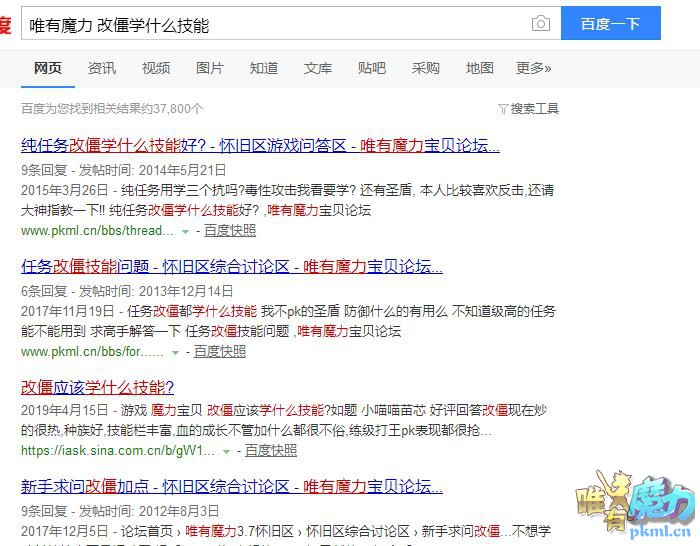Click the 百度一下 search button

click(x=610, y=24)
